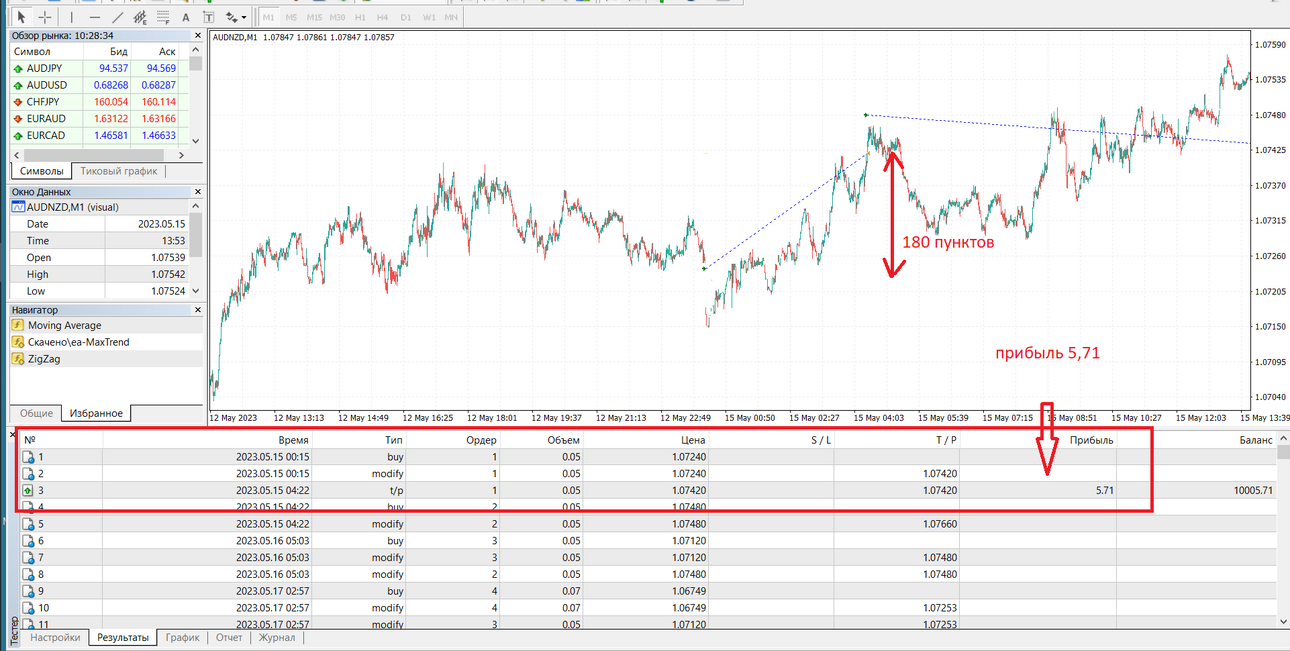
Task: Switch chart to H4 timeframe
Action: click(383, 17)
